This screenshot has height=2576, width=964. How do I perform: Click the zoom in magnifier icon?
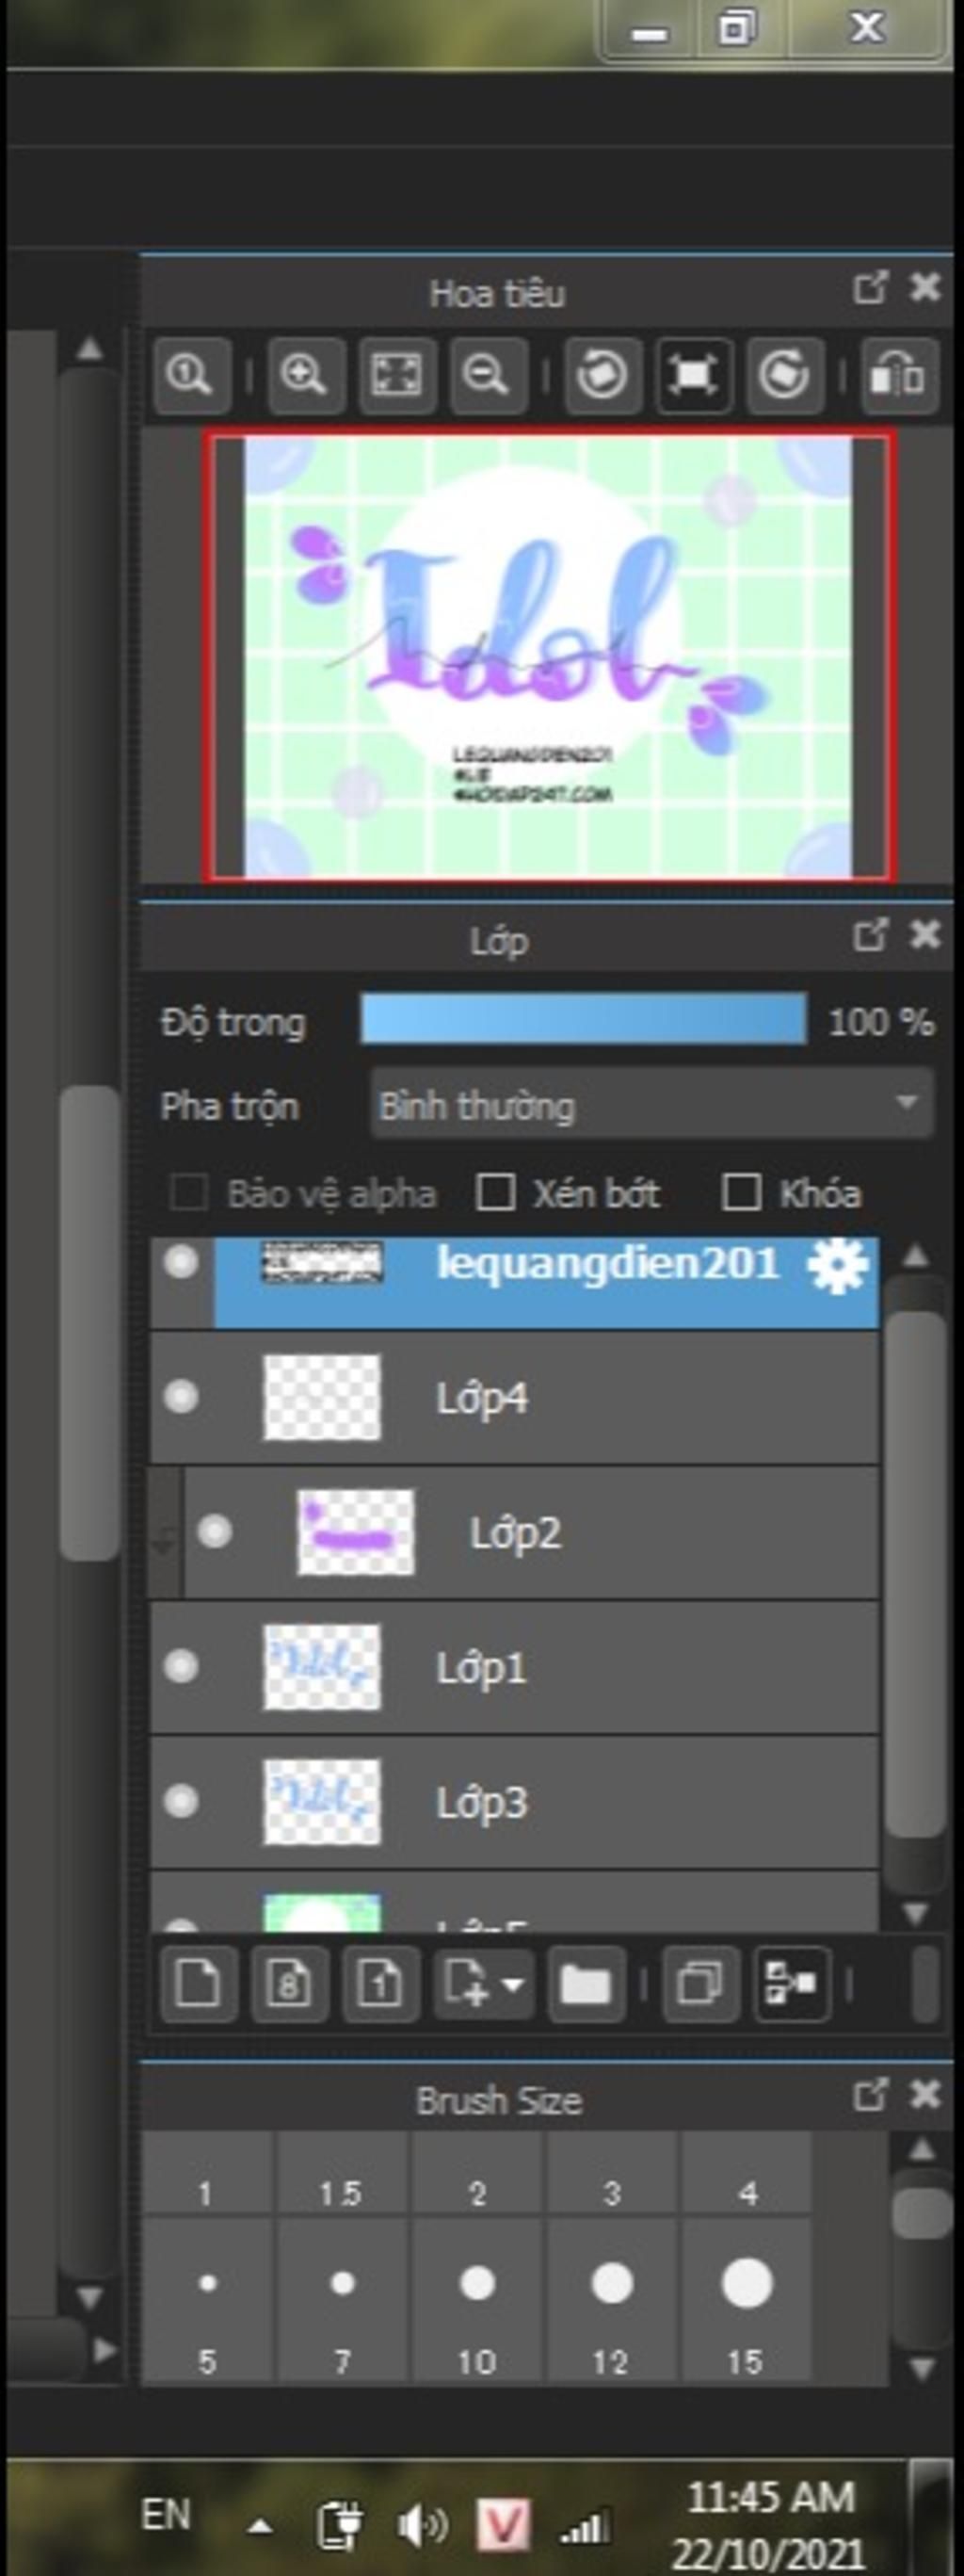pyautogui.click(x=304, y=375)
